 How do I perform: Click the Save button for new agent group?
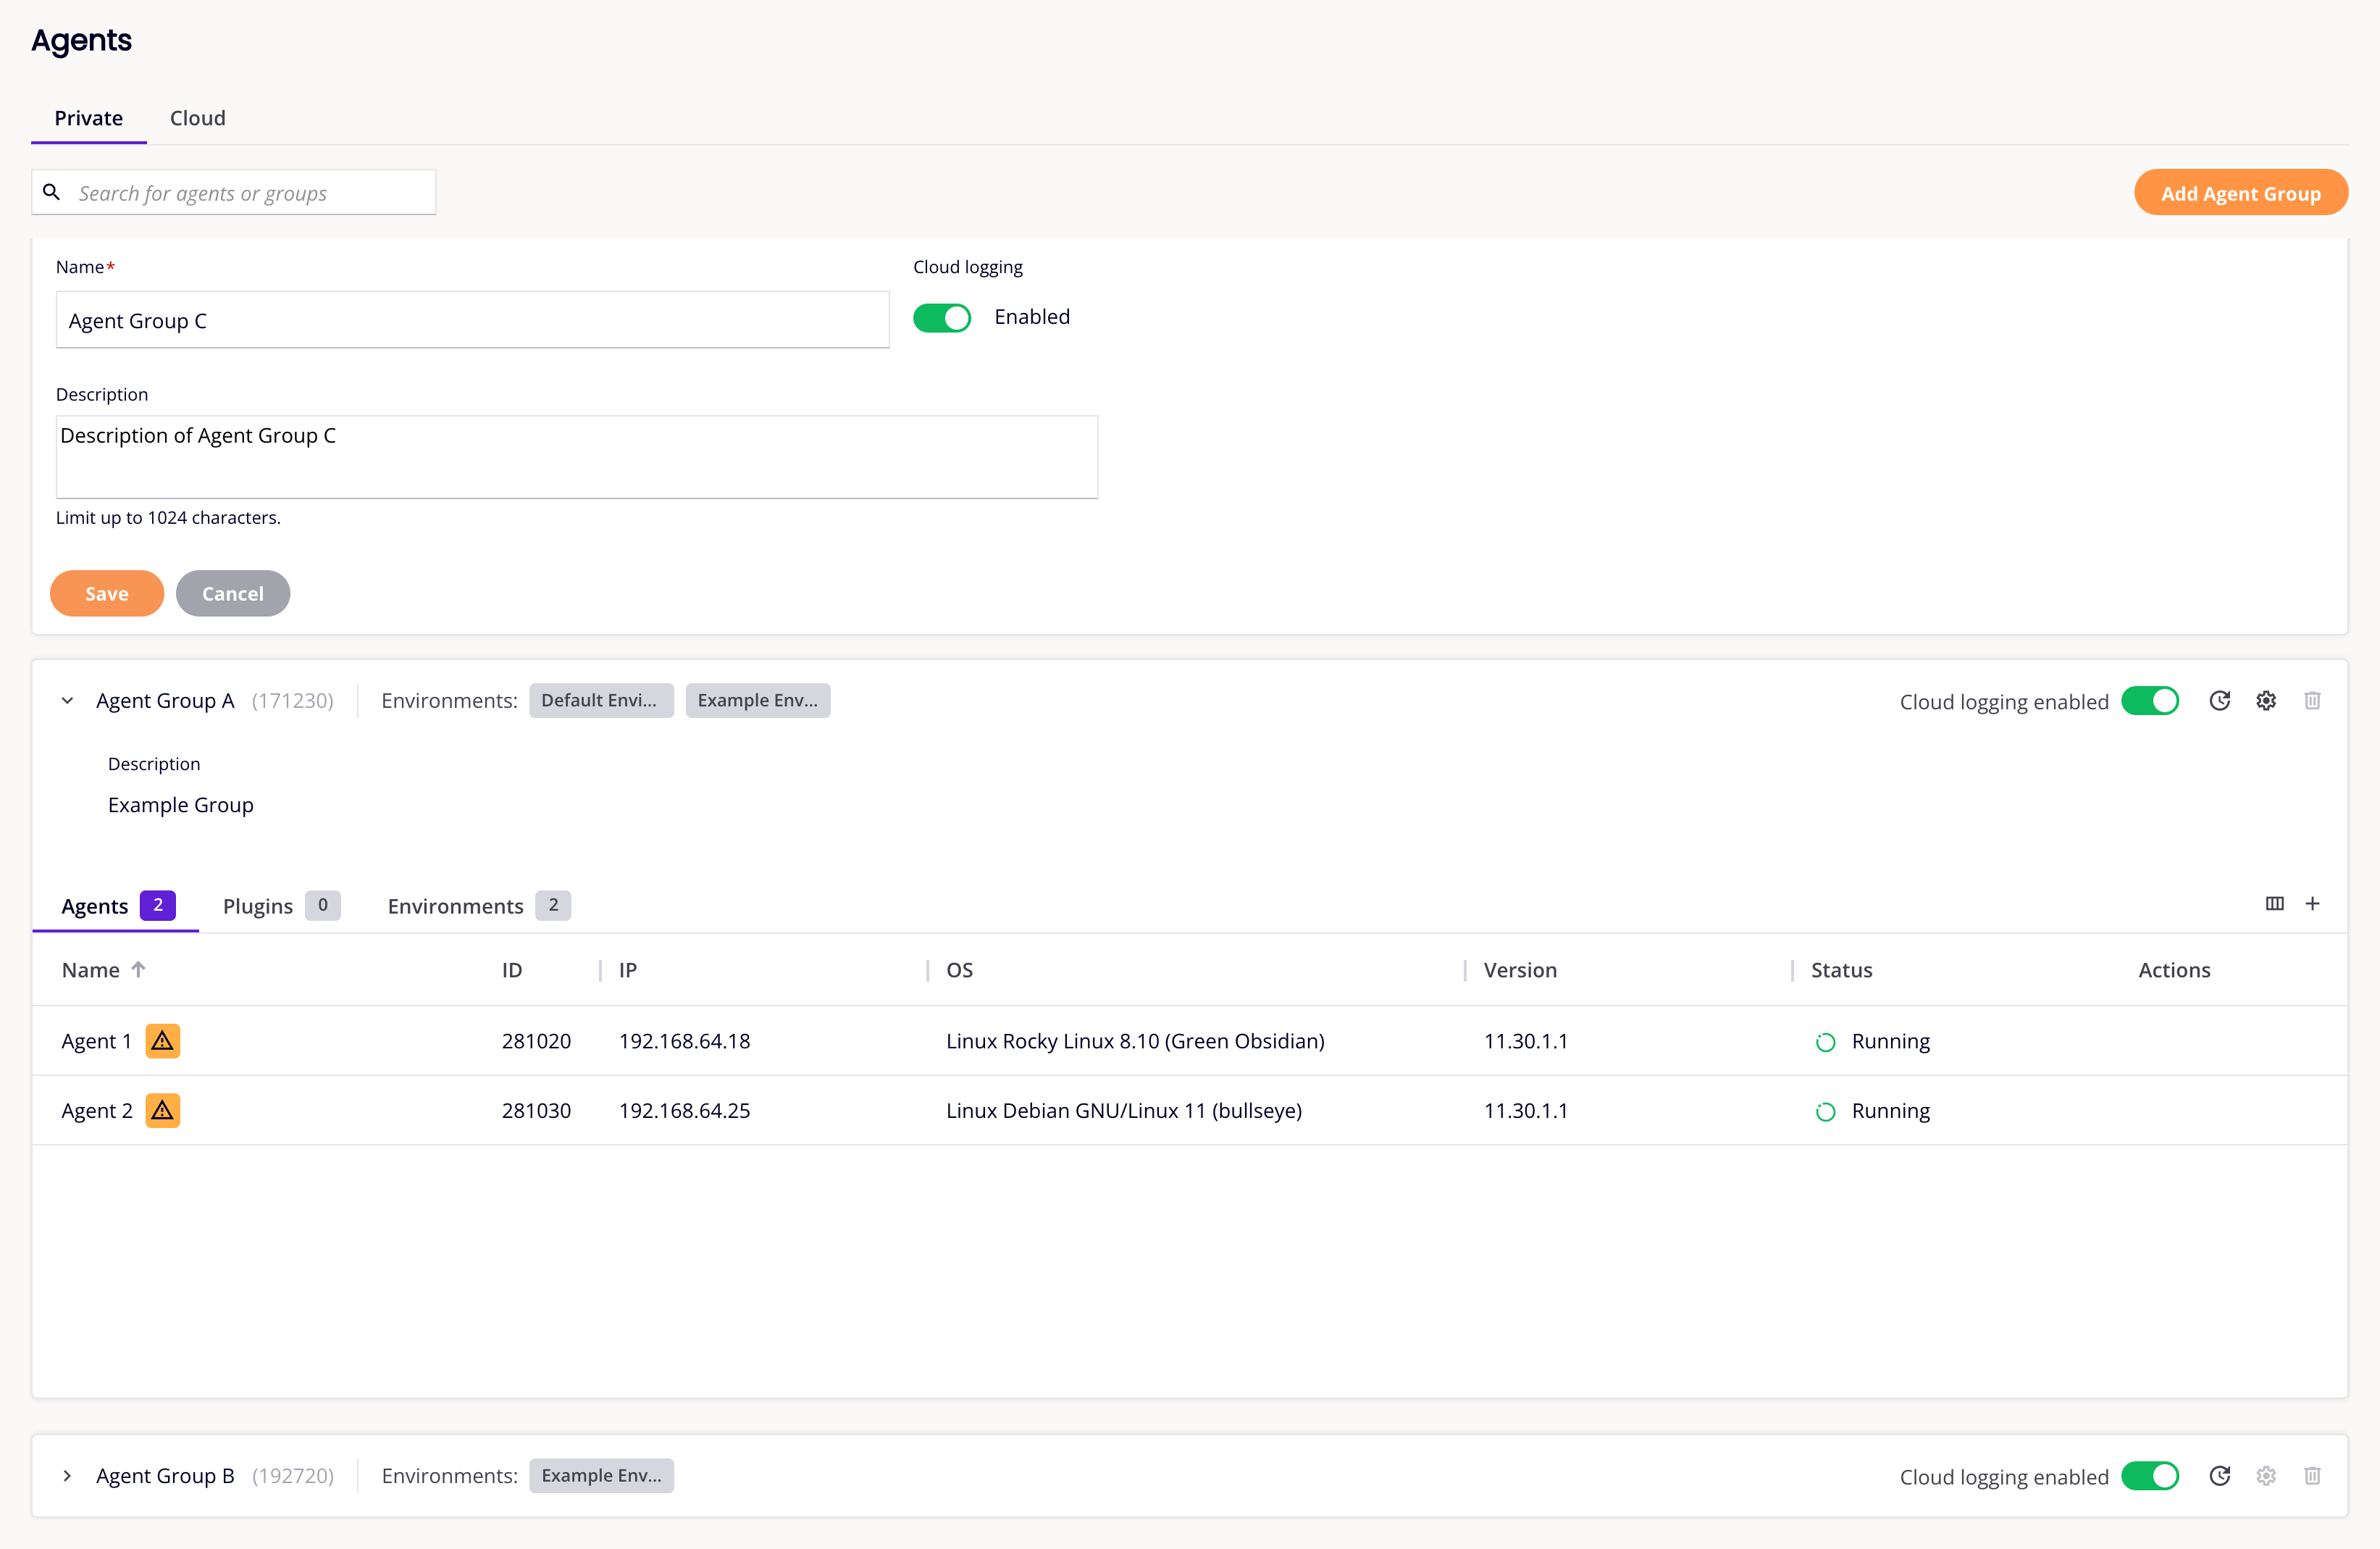(x=106, y=591)
